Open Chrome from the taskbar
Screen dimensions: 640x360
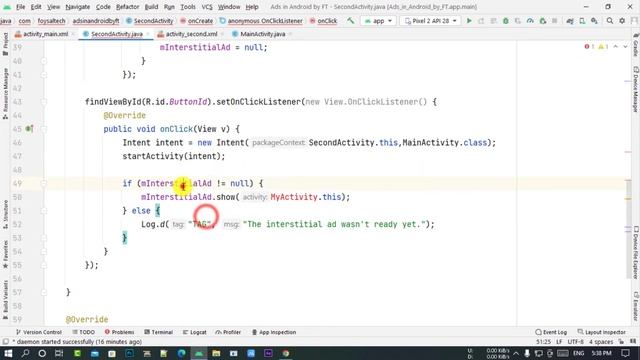[x=286, y=353]
